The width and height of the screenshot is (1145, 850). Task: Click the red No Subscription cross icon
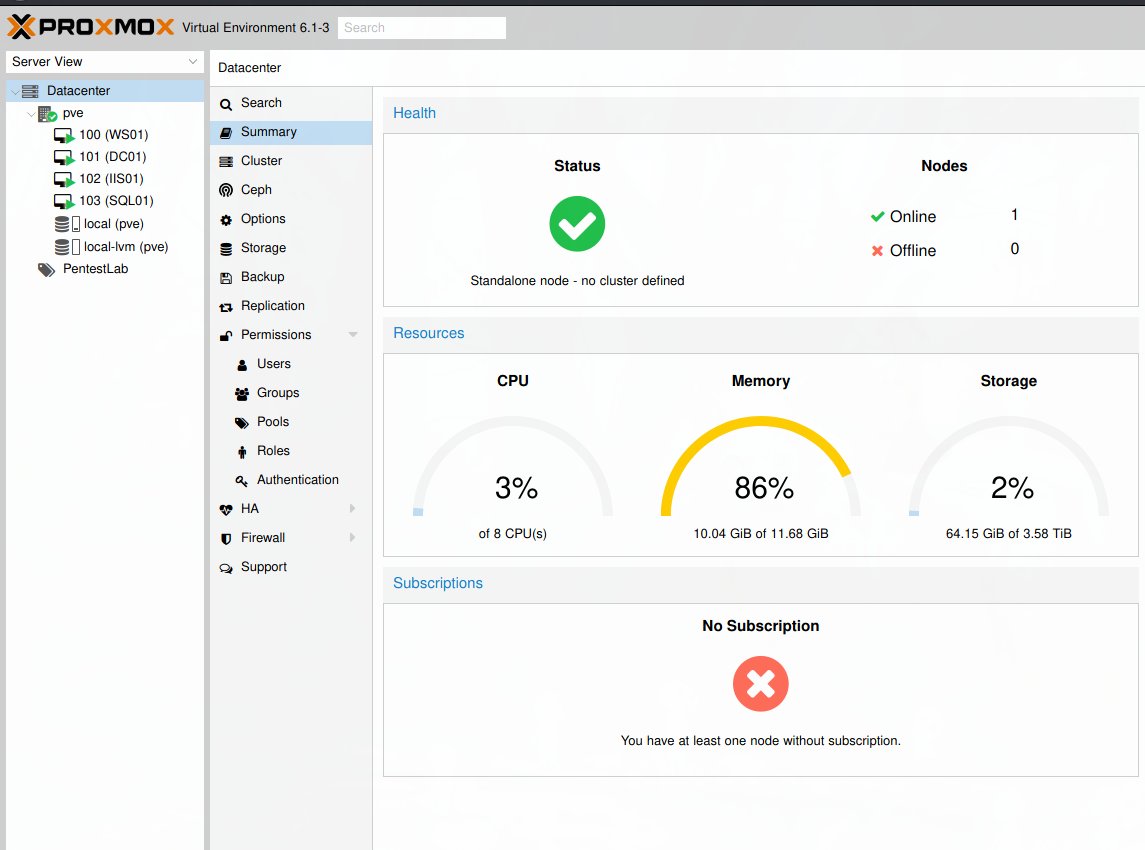pyautogui.click(x=760, y=684)
